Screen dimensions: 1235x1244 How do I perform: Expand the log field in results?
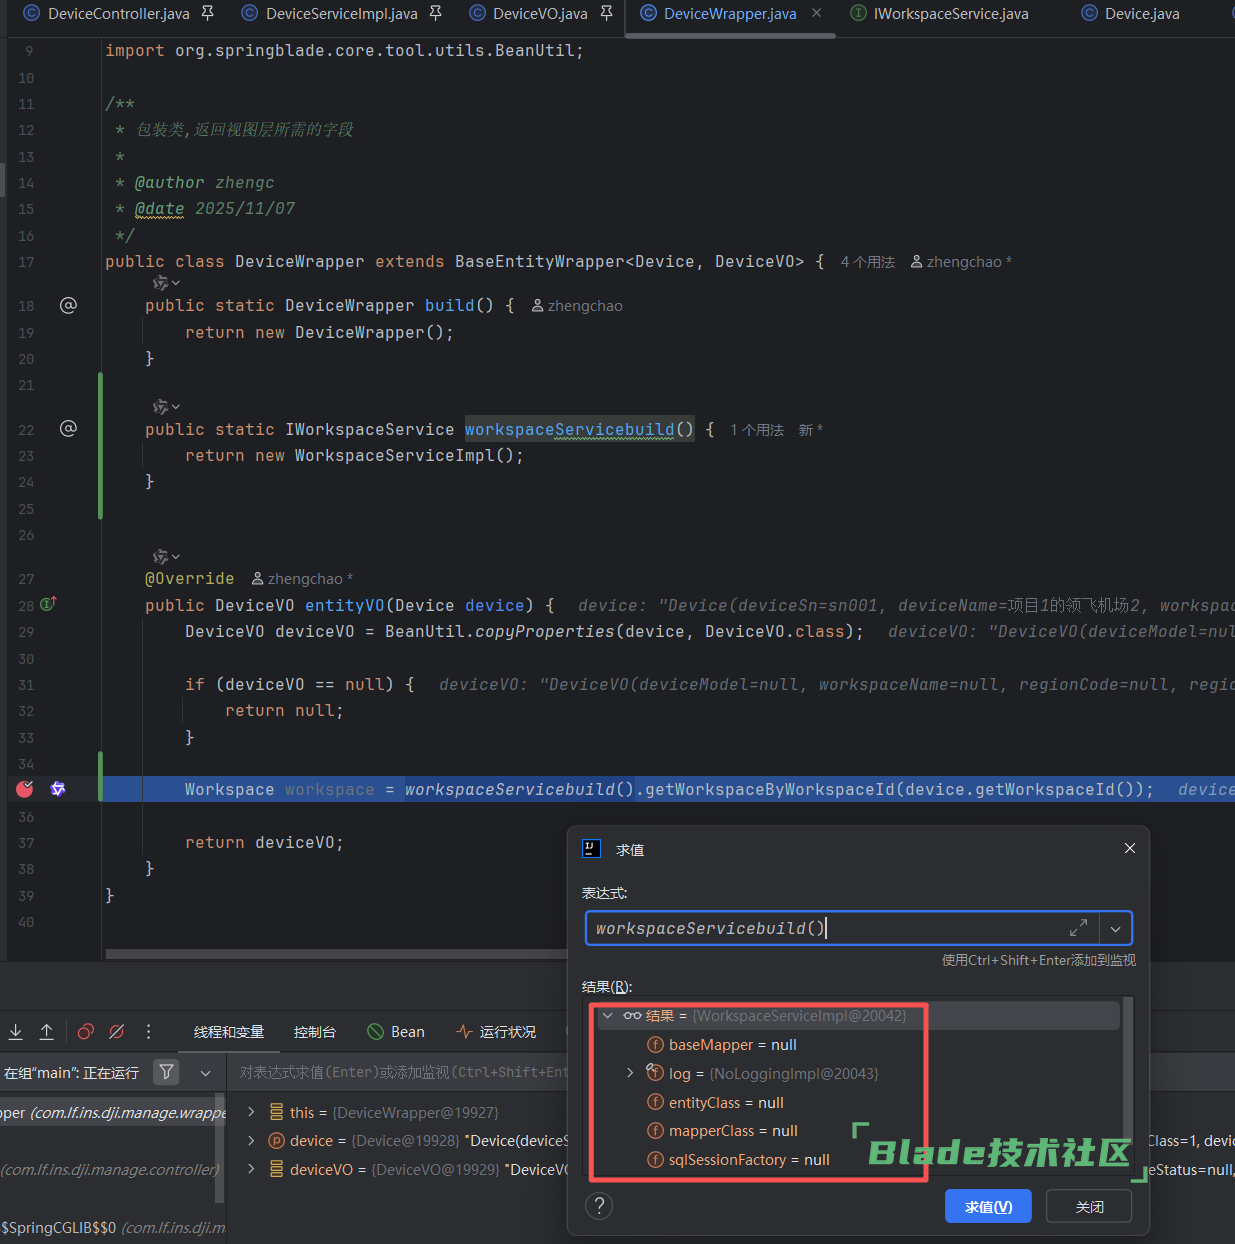[630, 1073]
